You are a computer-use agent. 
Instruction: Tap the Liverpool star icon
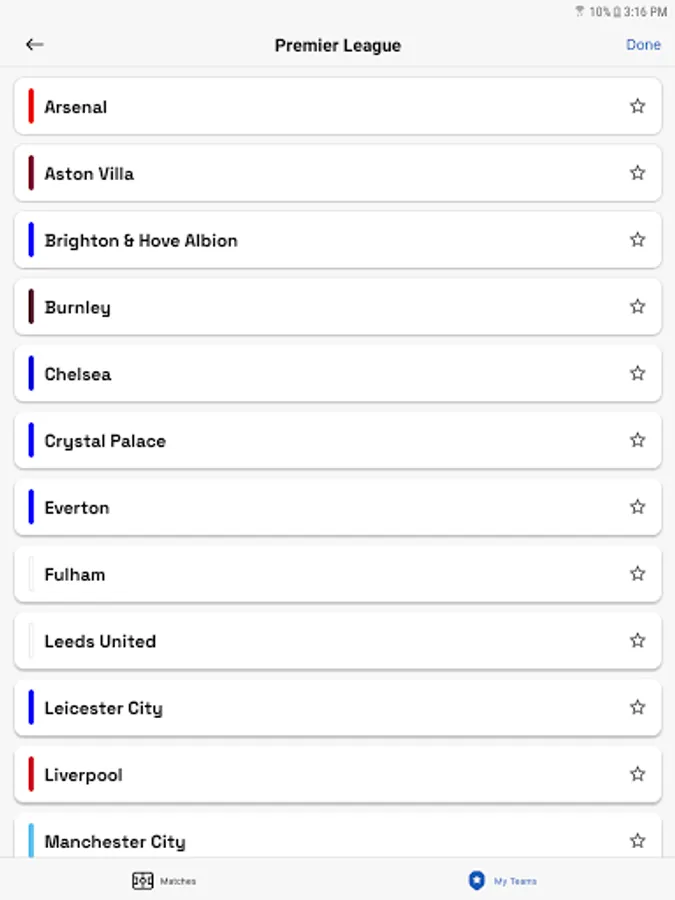tap(637, 774)
